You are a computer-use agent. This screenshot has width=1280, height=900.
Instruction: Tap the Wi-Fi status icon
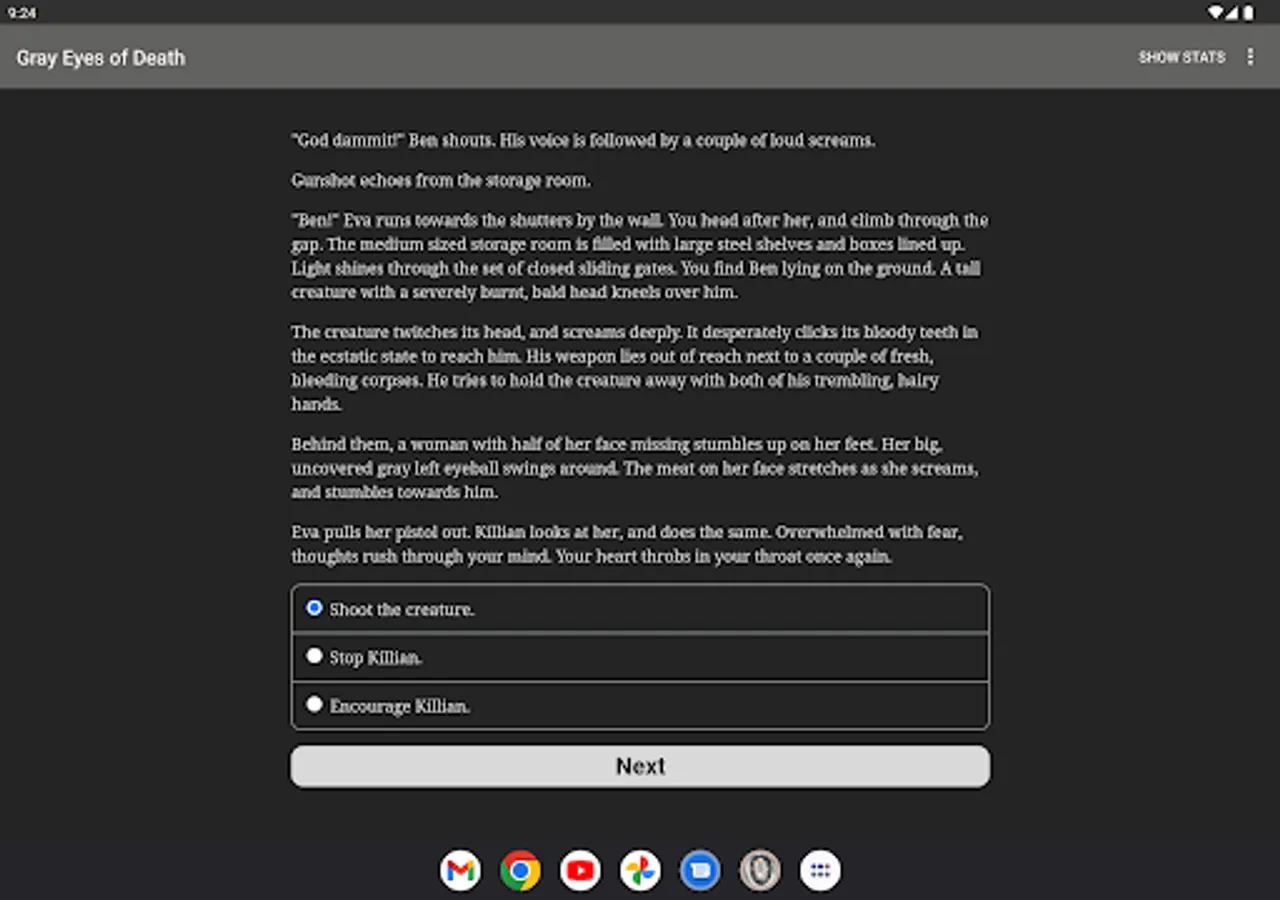pos(1215,13)
